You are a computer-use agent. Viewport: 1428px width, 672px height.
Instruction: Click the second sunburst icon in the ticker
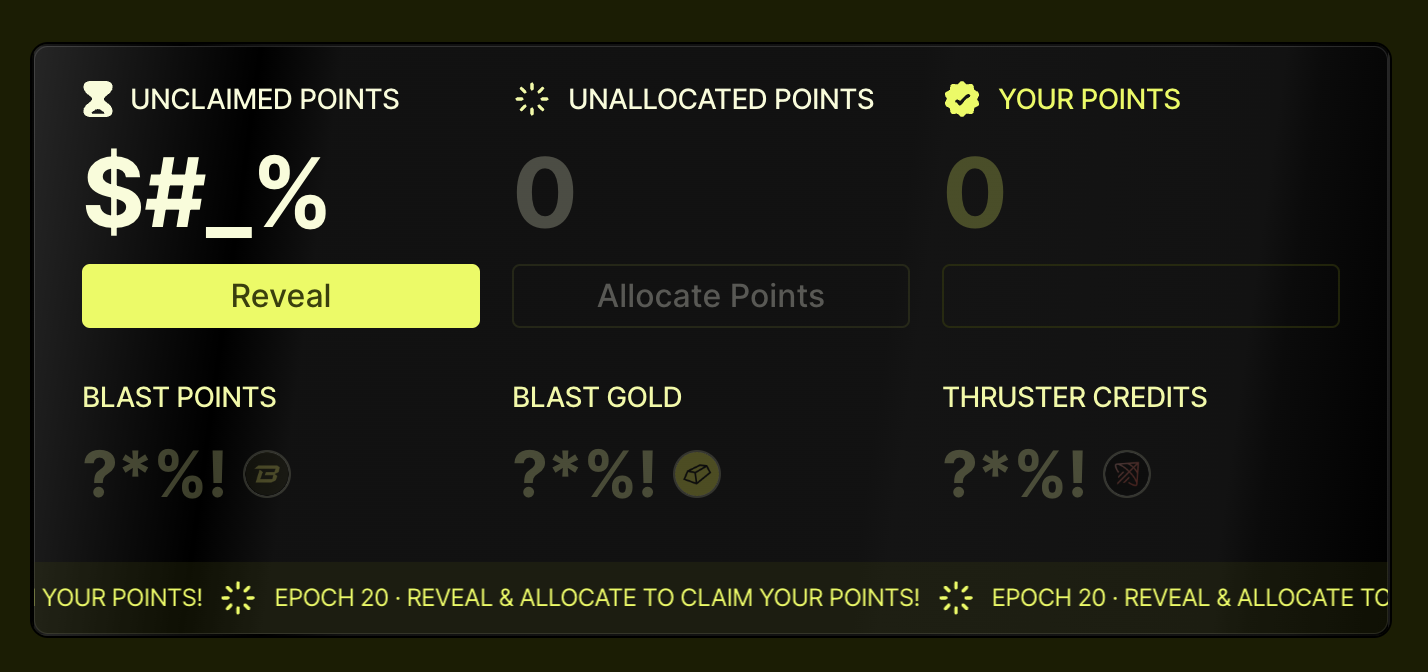(956, 598)
